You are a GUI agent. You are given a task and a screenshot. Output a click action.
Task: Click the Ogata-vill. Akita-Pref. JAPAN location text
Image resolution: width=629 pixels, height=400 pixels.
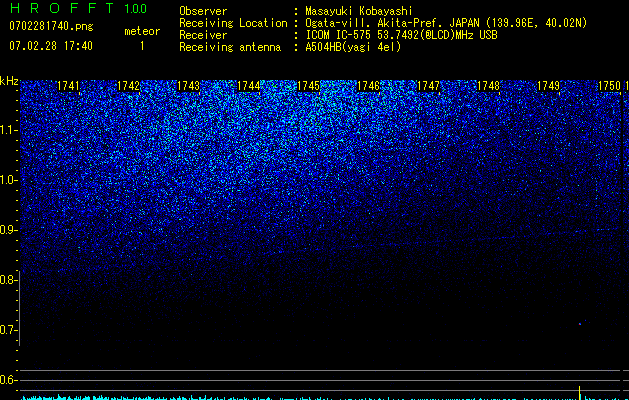446,23
